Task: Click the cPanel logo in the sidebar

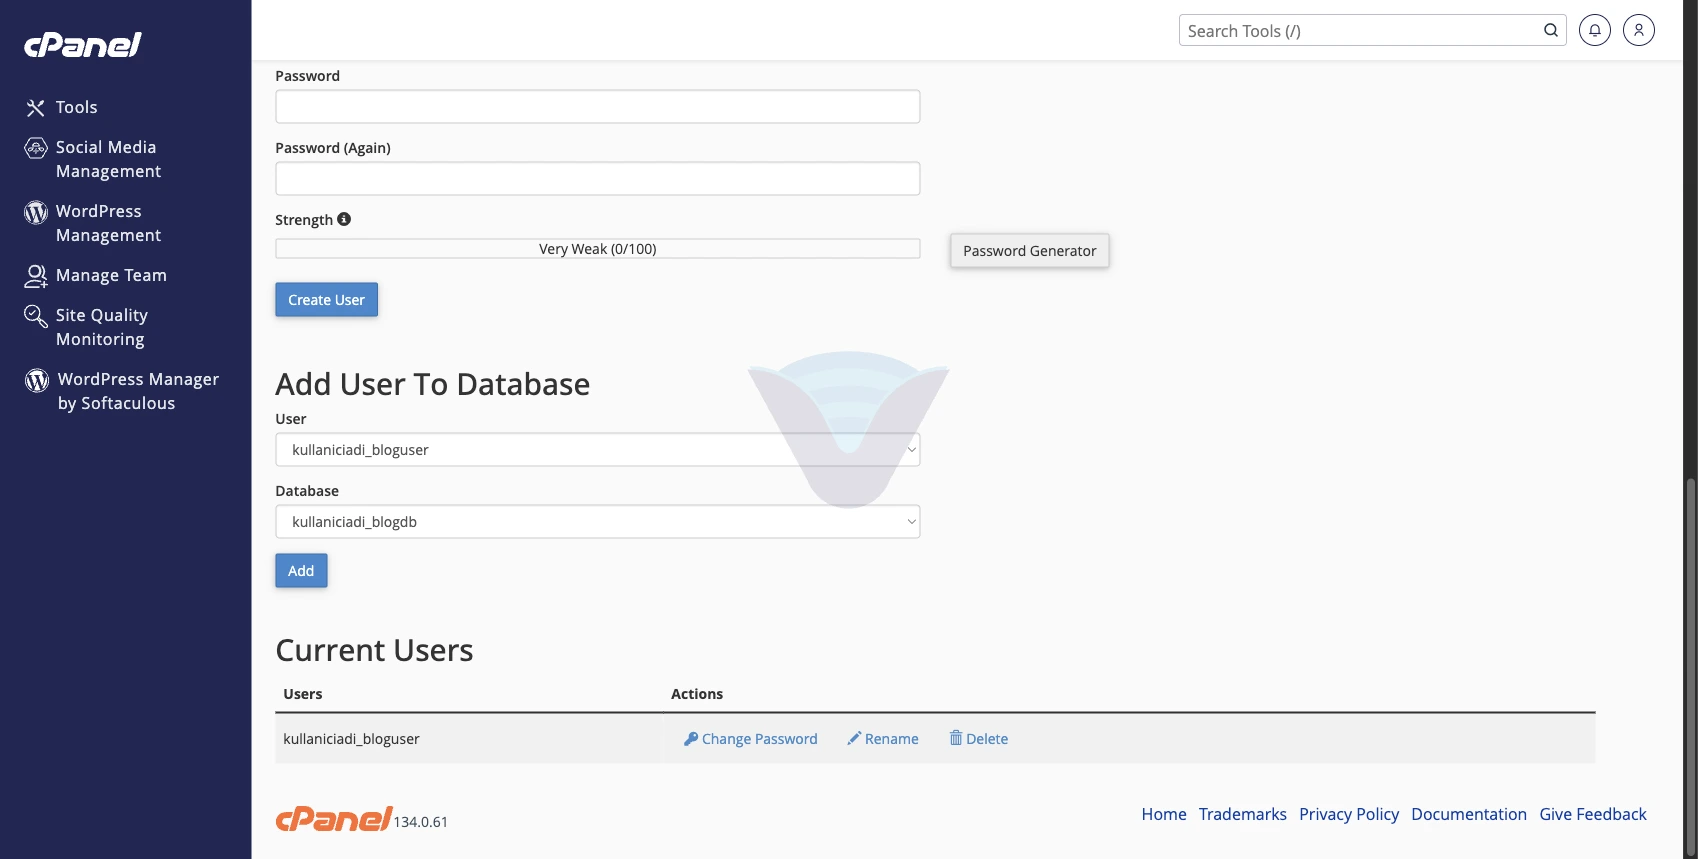Action: (x=83, y=45)
